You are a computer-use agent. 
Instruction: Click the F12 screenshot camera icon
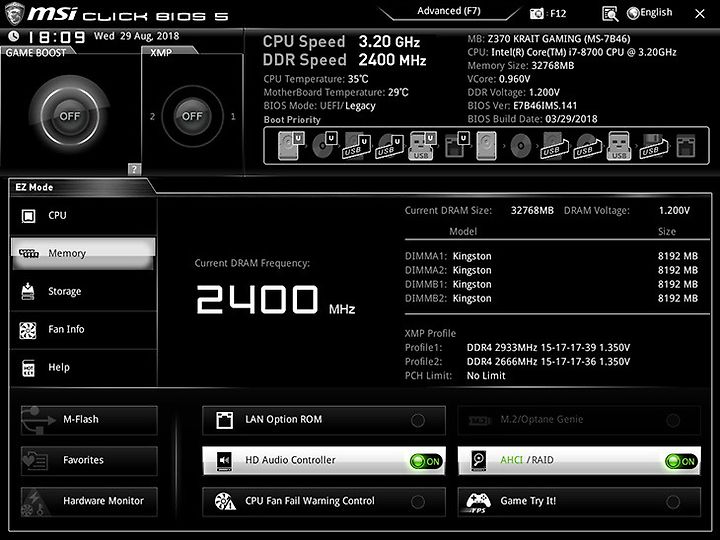[x=536, y=13]
